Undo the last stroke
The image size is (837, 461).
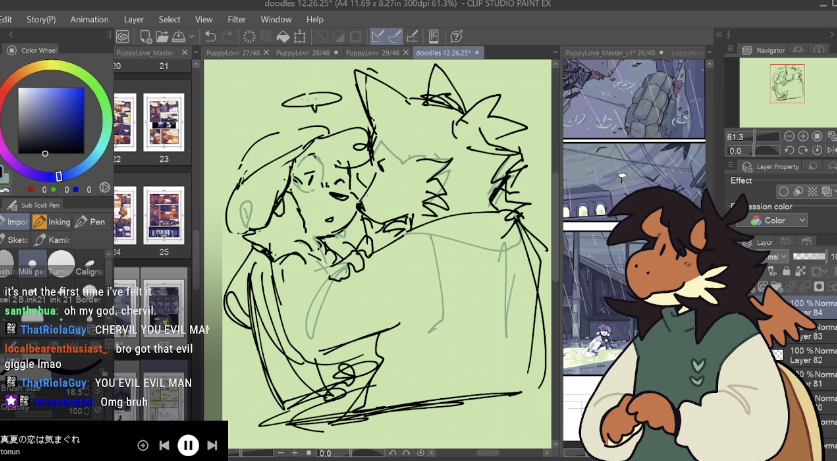point(210,36)
